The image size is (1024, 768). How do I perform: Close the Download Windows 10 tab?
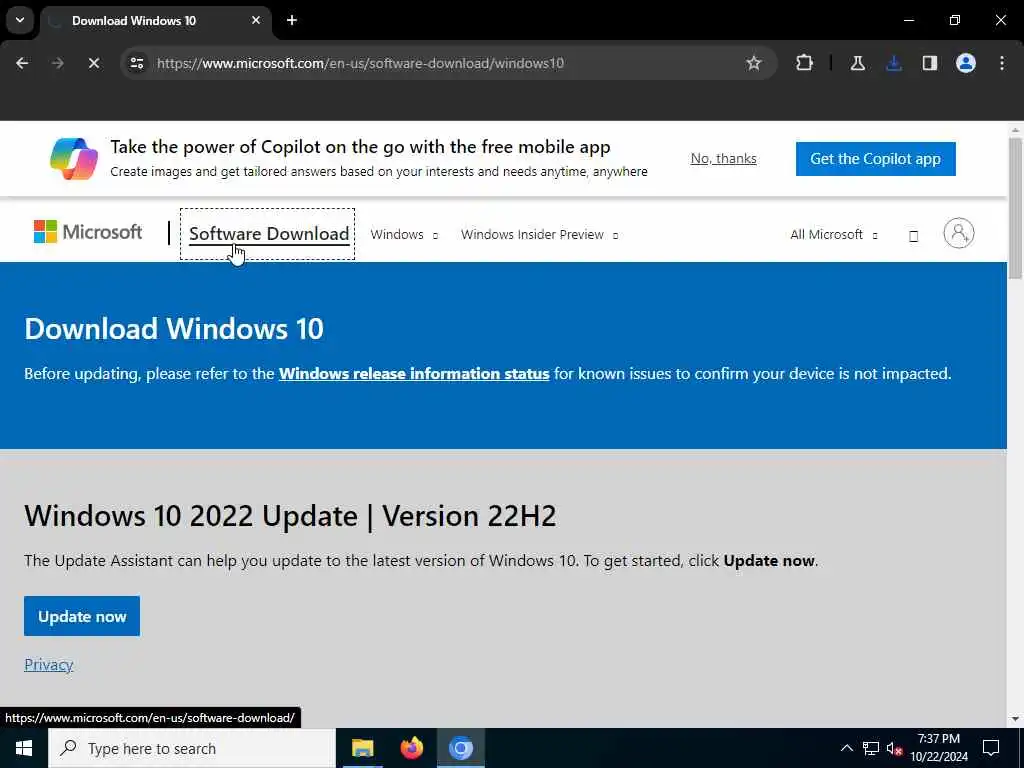(256, 20)
